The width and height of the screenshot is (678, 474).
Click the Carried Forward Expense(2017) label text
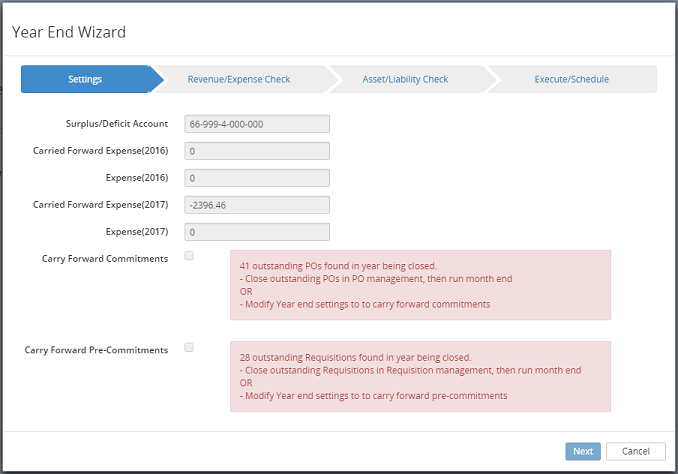coord(100,204)
